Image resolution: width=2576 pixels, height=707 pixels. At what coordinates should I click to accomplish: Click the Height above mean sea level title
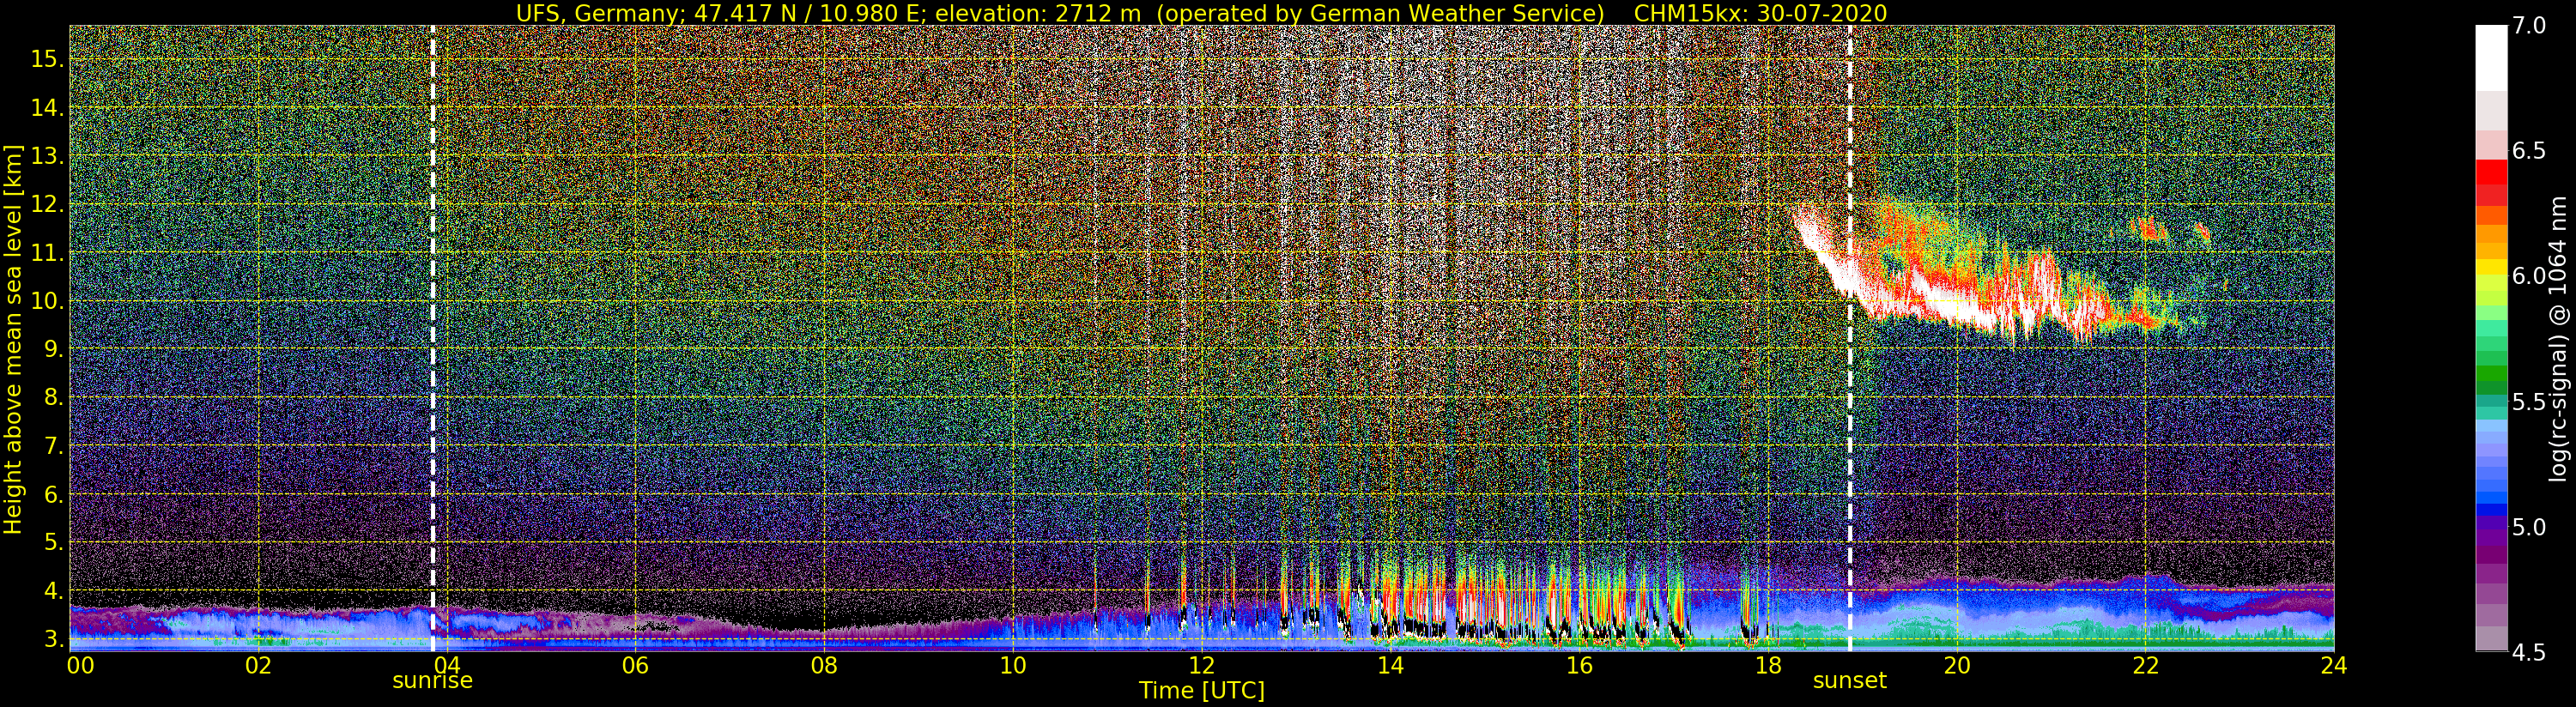click(x=13, y=338)
